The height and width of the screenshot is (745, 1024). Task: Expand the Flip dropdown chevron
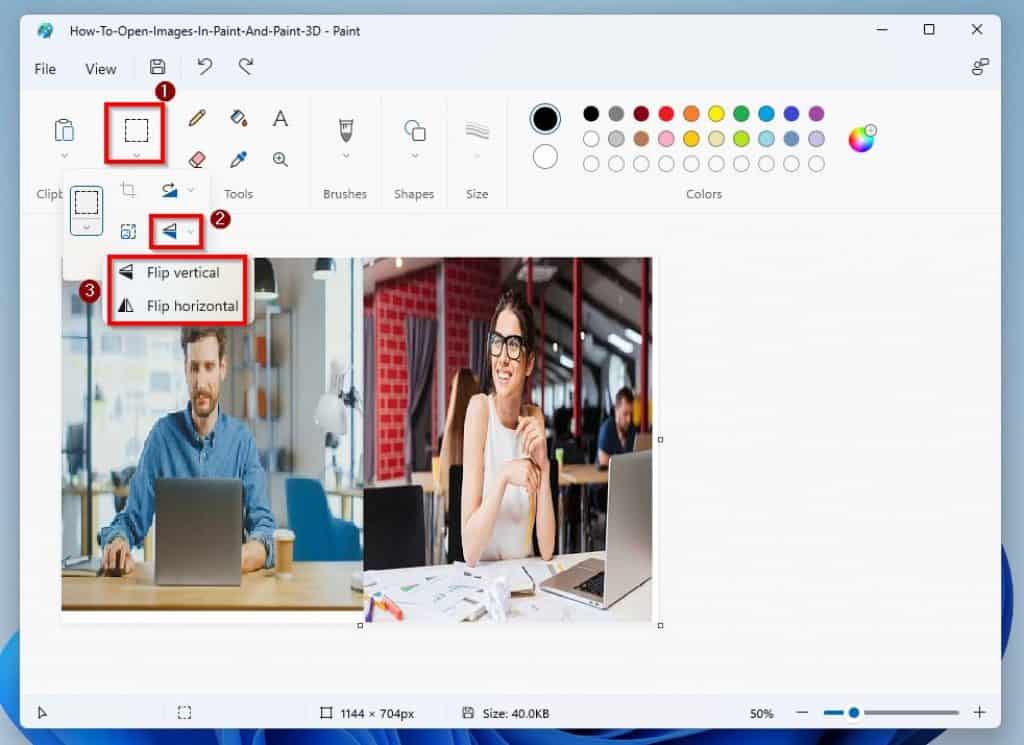pyautogui.click(x=190, y=231)
